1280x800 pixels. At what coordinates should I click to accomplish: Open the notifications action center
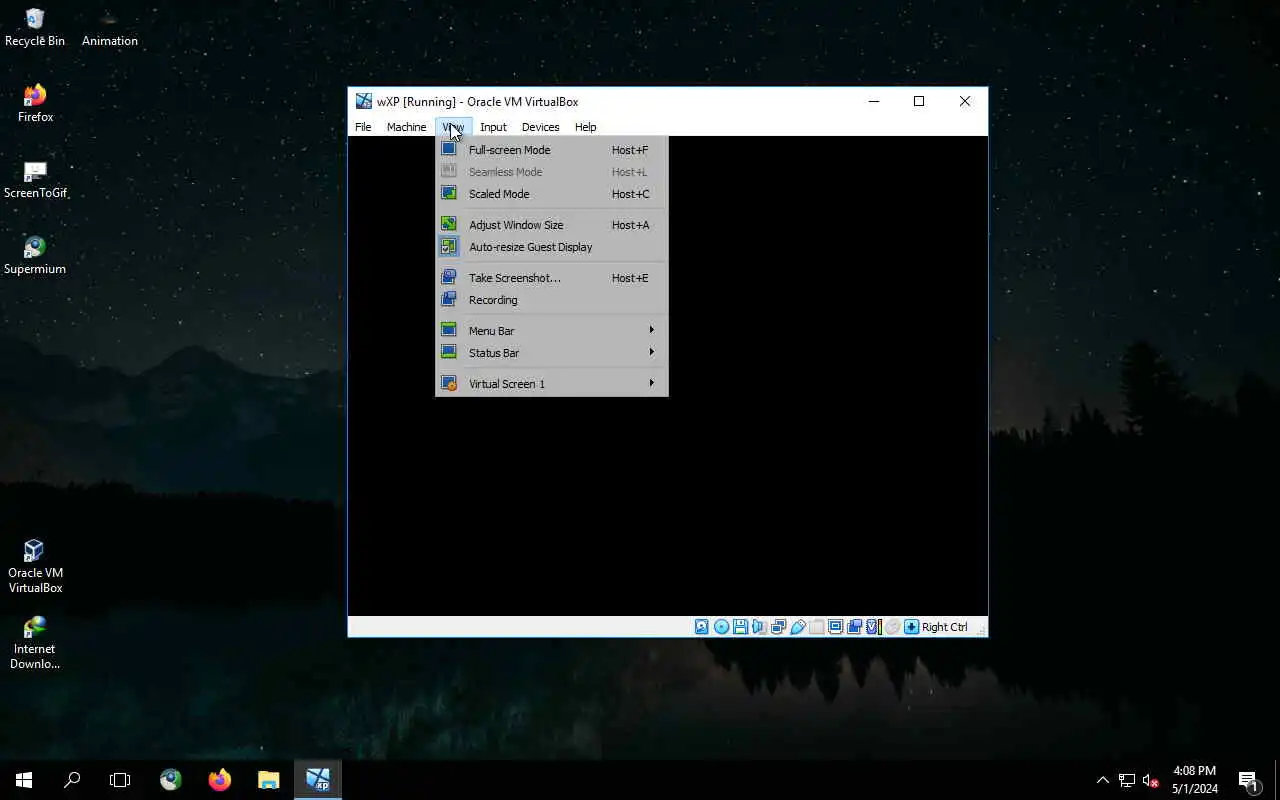point(1248,780)
